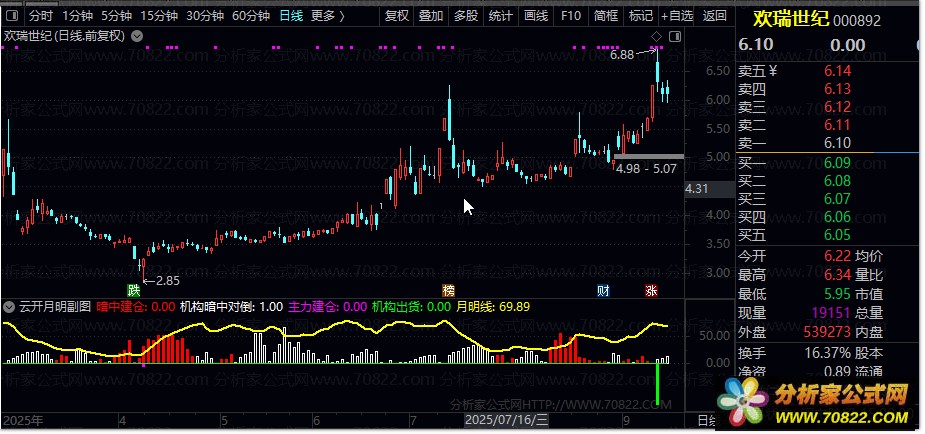Select the 卖三 price 6.12
The image size is (925, 434).
(838, 107)
